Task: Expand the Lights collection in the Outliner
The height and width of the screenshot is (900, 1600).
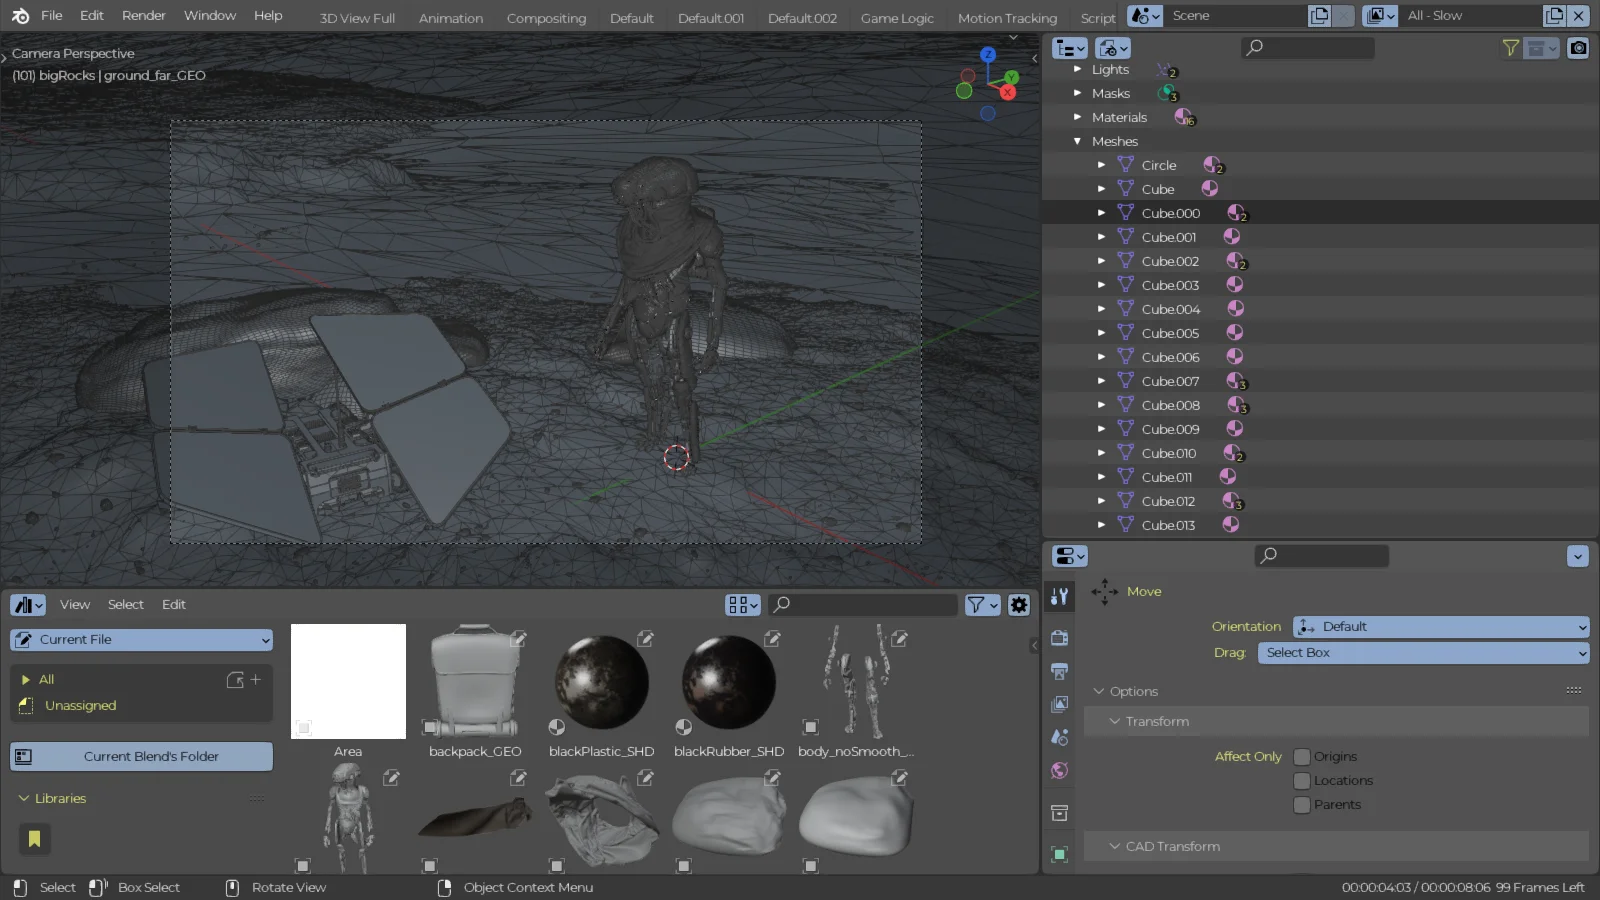Action: pyautogui.click(x=1078, y=69)
